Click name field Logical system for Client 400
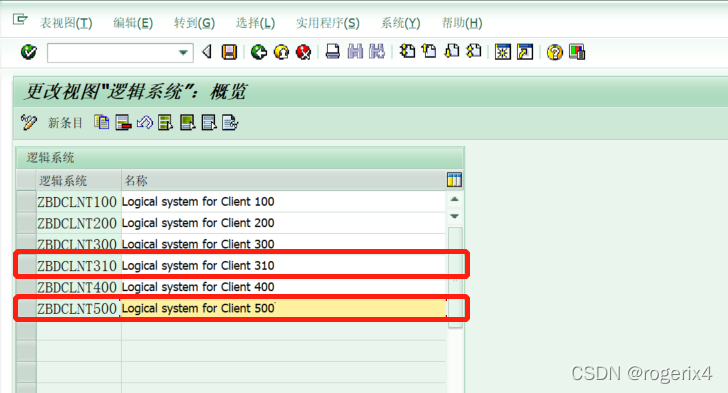Screen dimensions: 728x393 [x=283, y=287]
